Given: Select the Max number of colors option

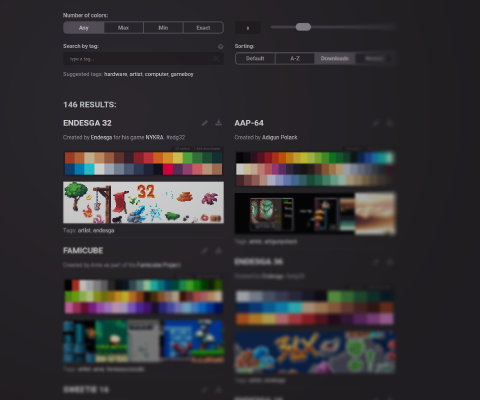Looking at the screenshot, I should [123, 28].
